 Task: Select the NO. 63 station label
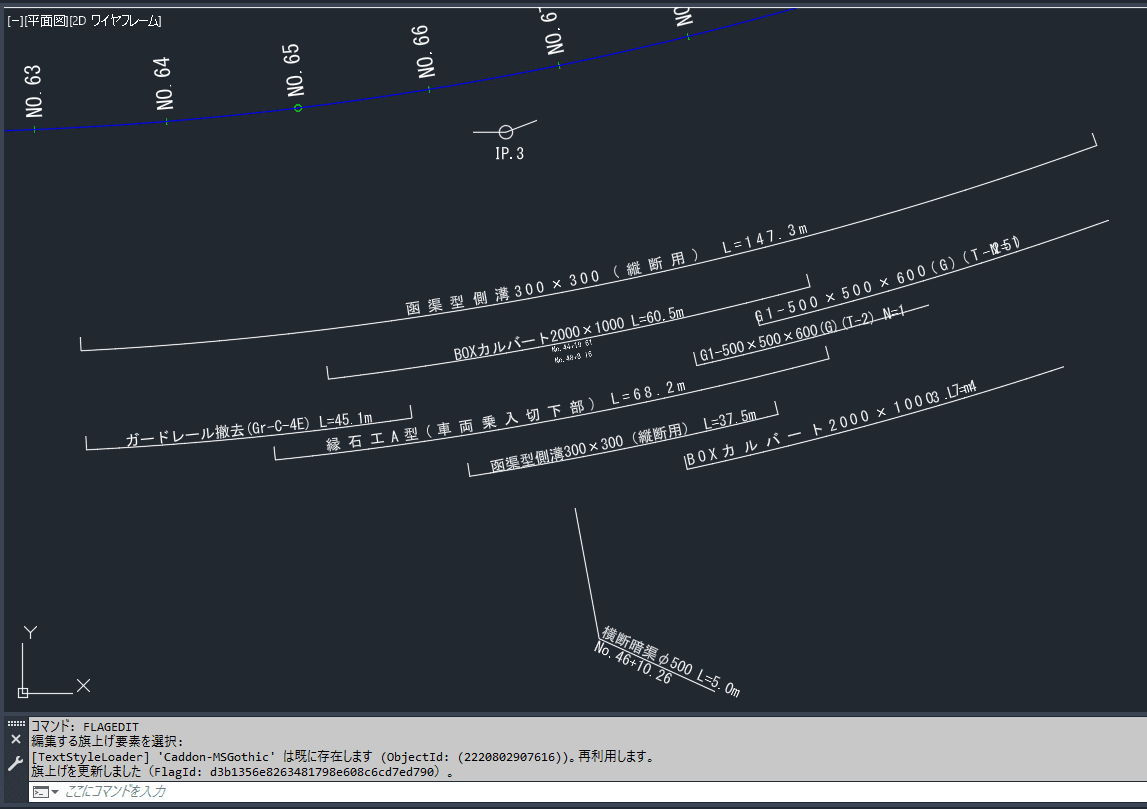click(34, 92)
